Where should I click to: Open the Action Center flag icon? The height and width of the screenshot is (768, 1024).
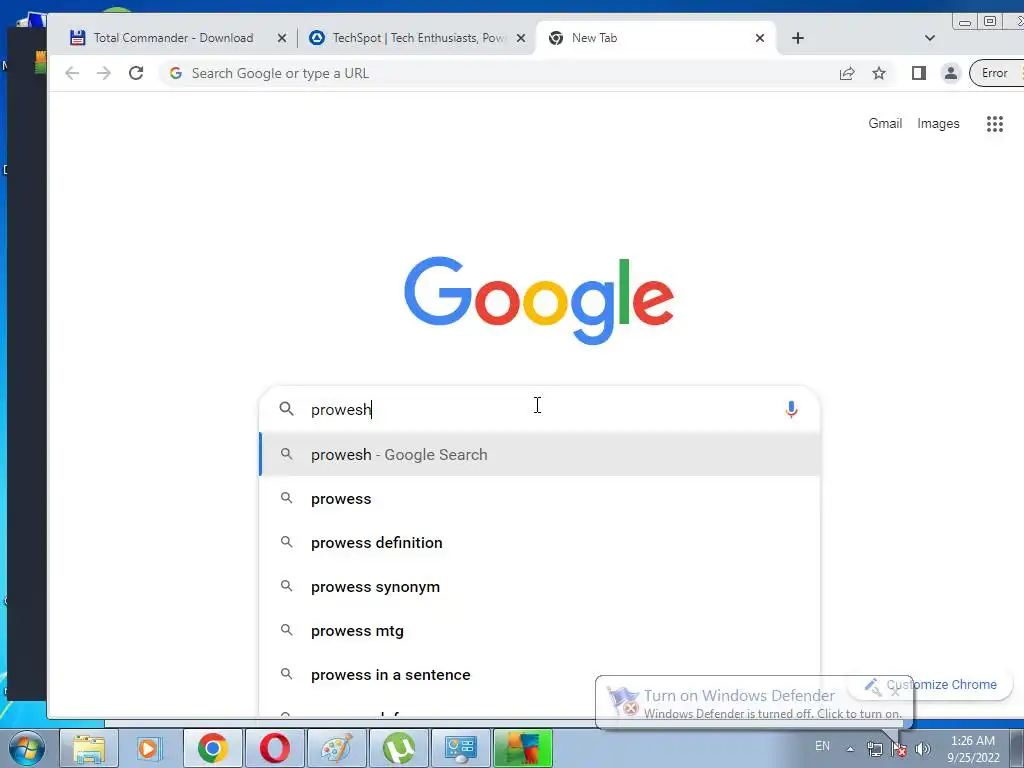coord(899,748)
